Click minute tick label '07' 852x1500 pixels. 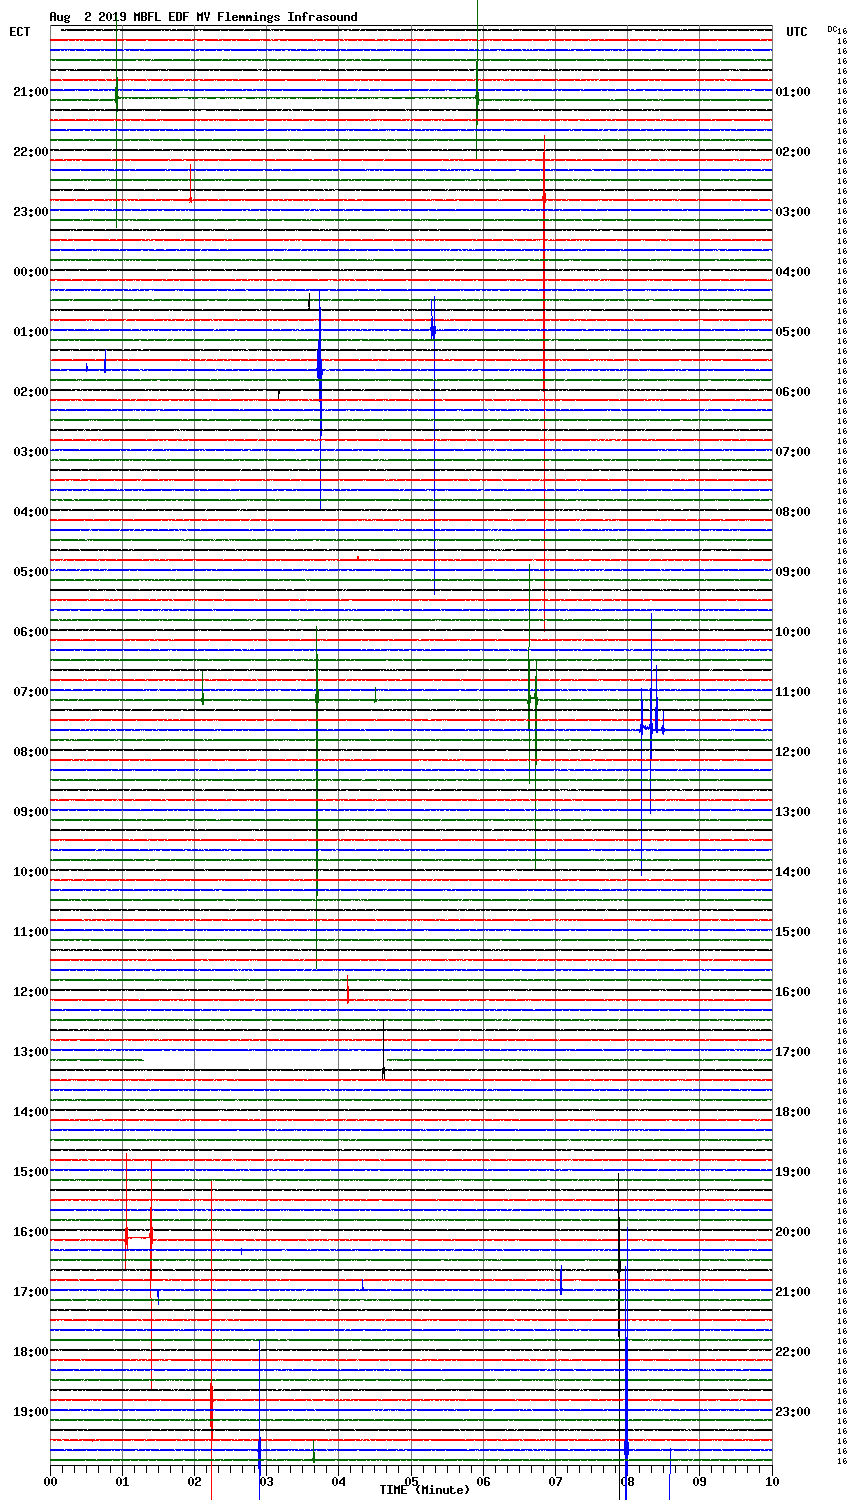[555, 1482]
